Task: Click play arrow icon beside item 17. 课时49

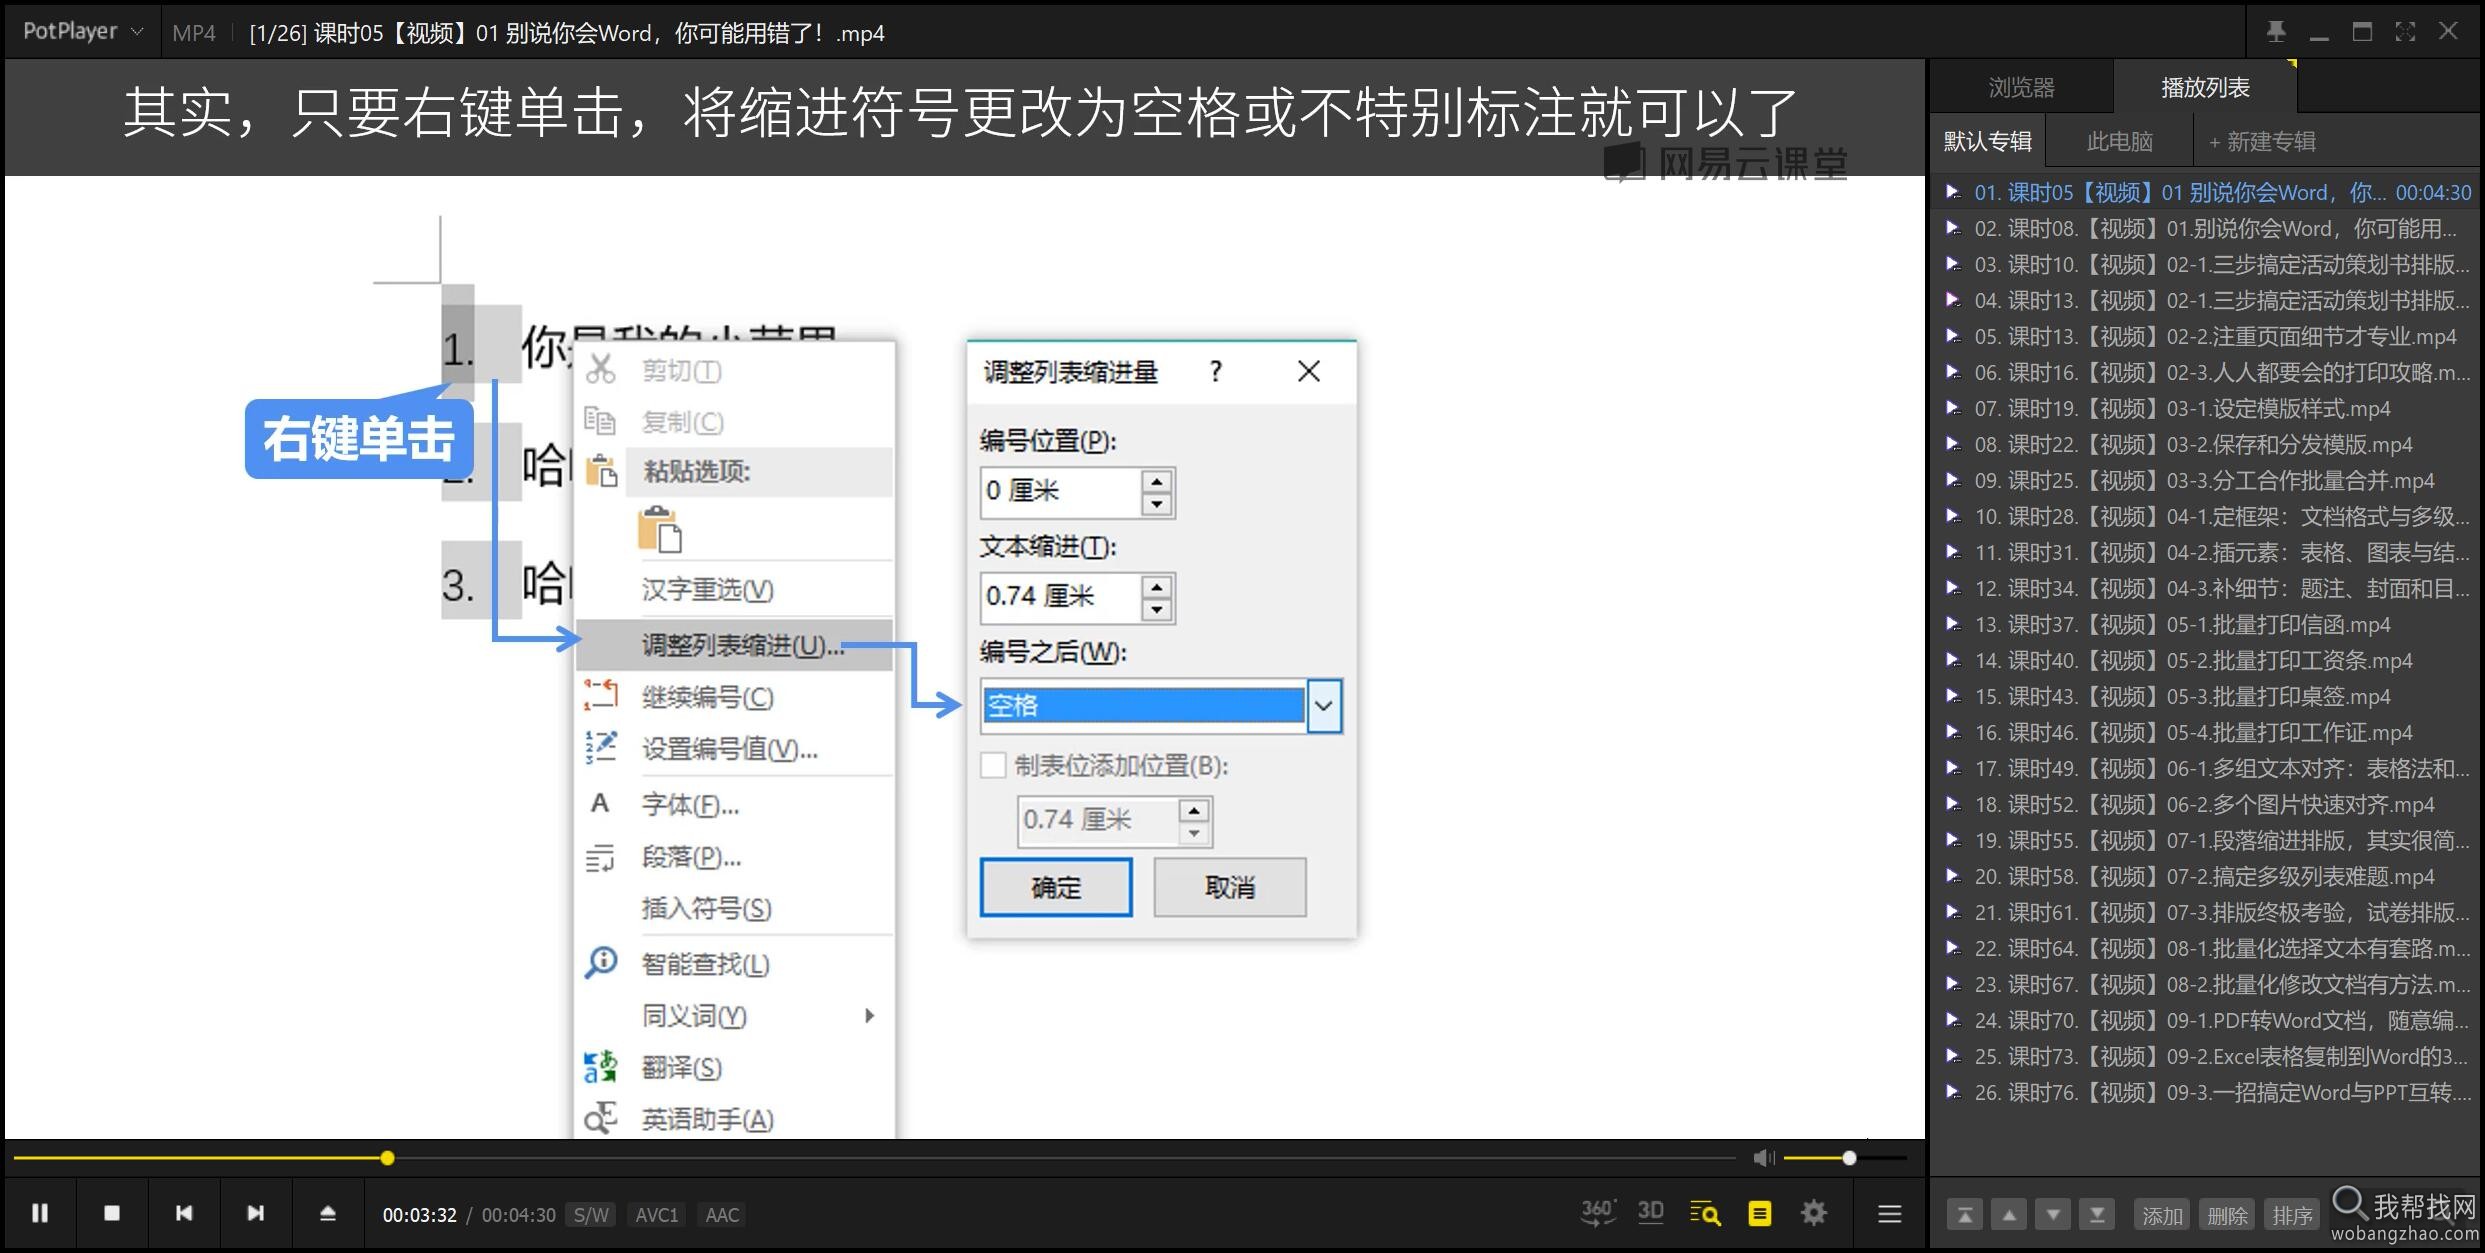Action: [1952, 767]
